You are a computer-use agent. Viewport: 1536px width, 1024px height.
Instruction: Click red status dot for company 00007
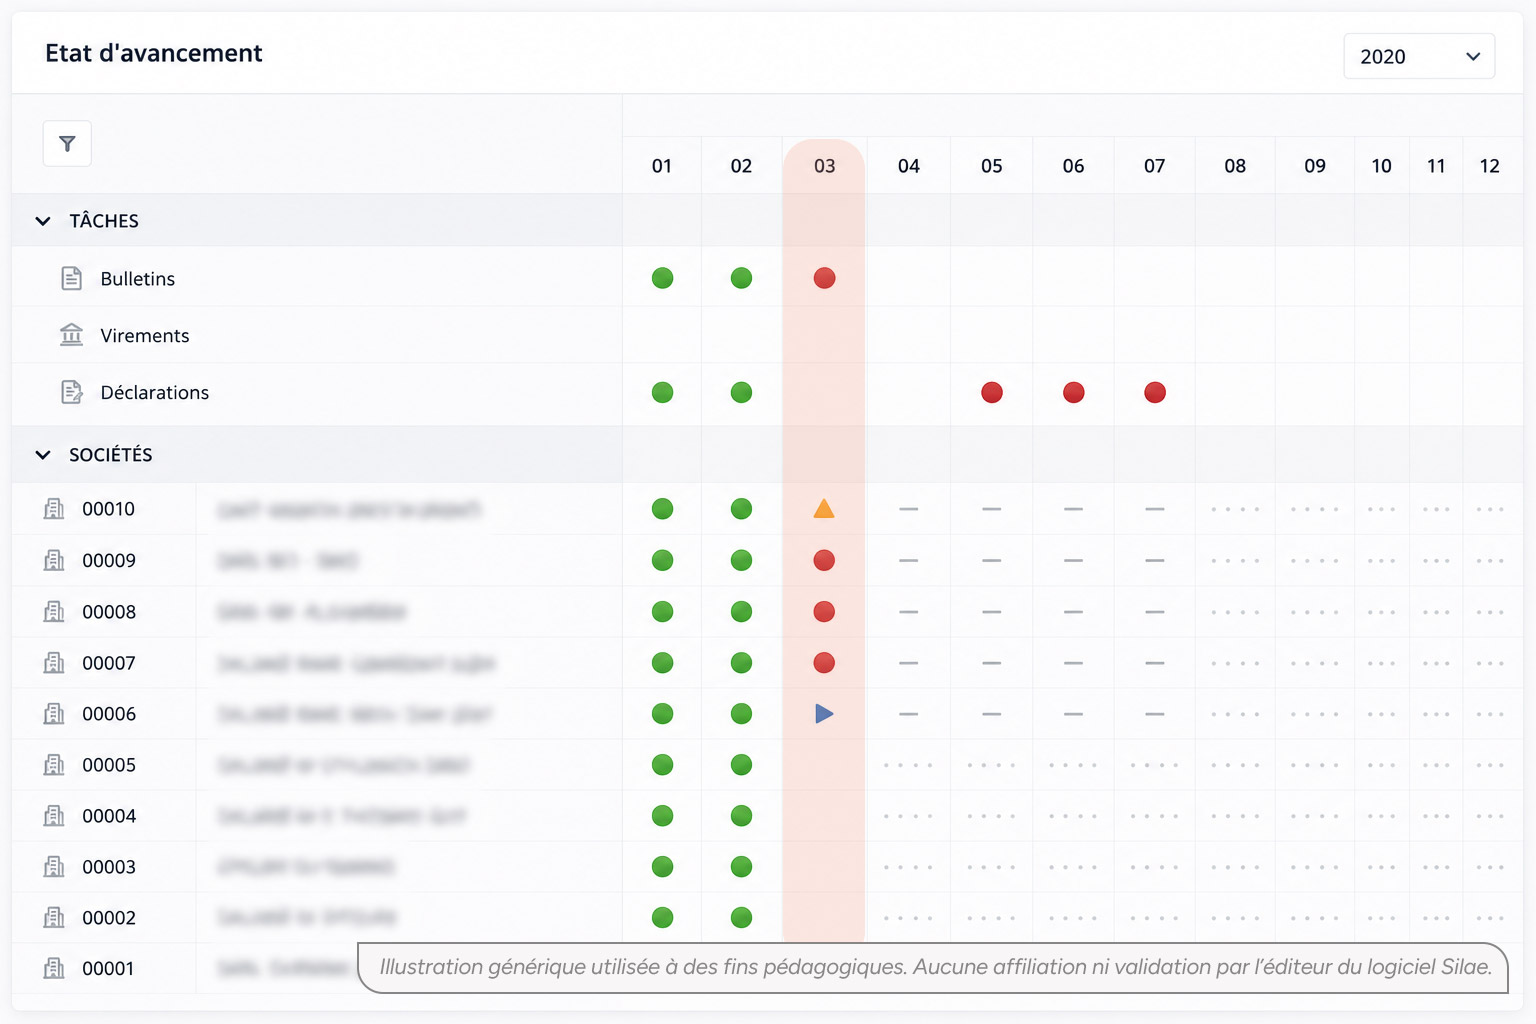coord(824,663)
